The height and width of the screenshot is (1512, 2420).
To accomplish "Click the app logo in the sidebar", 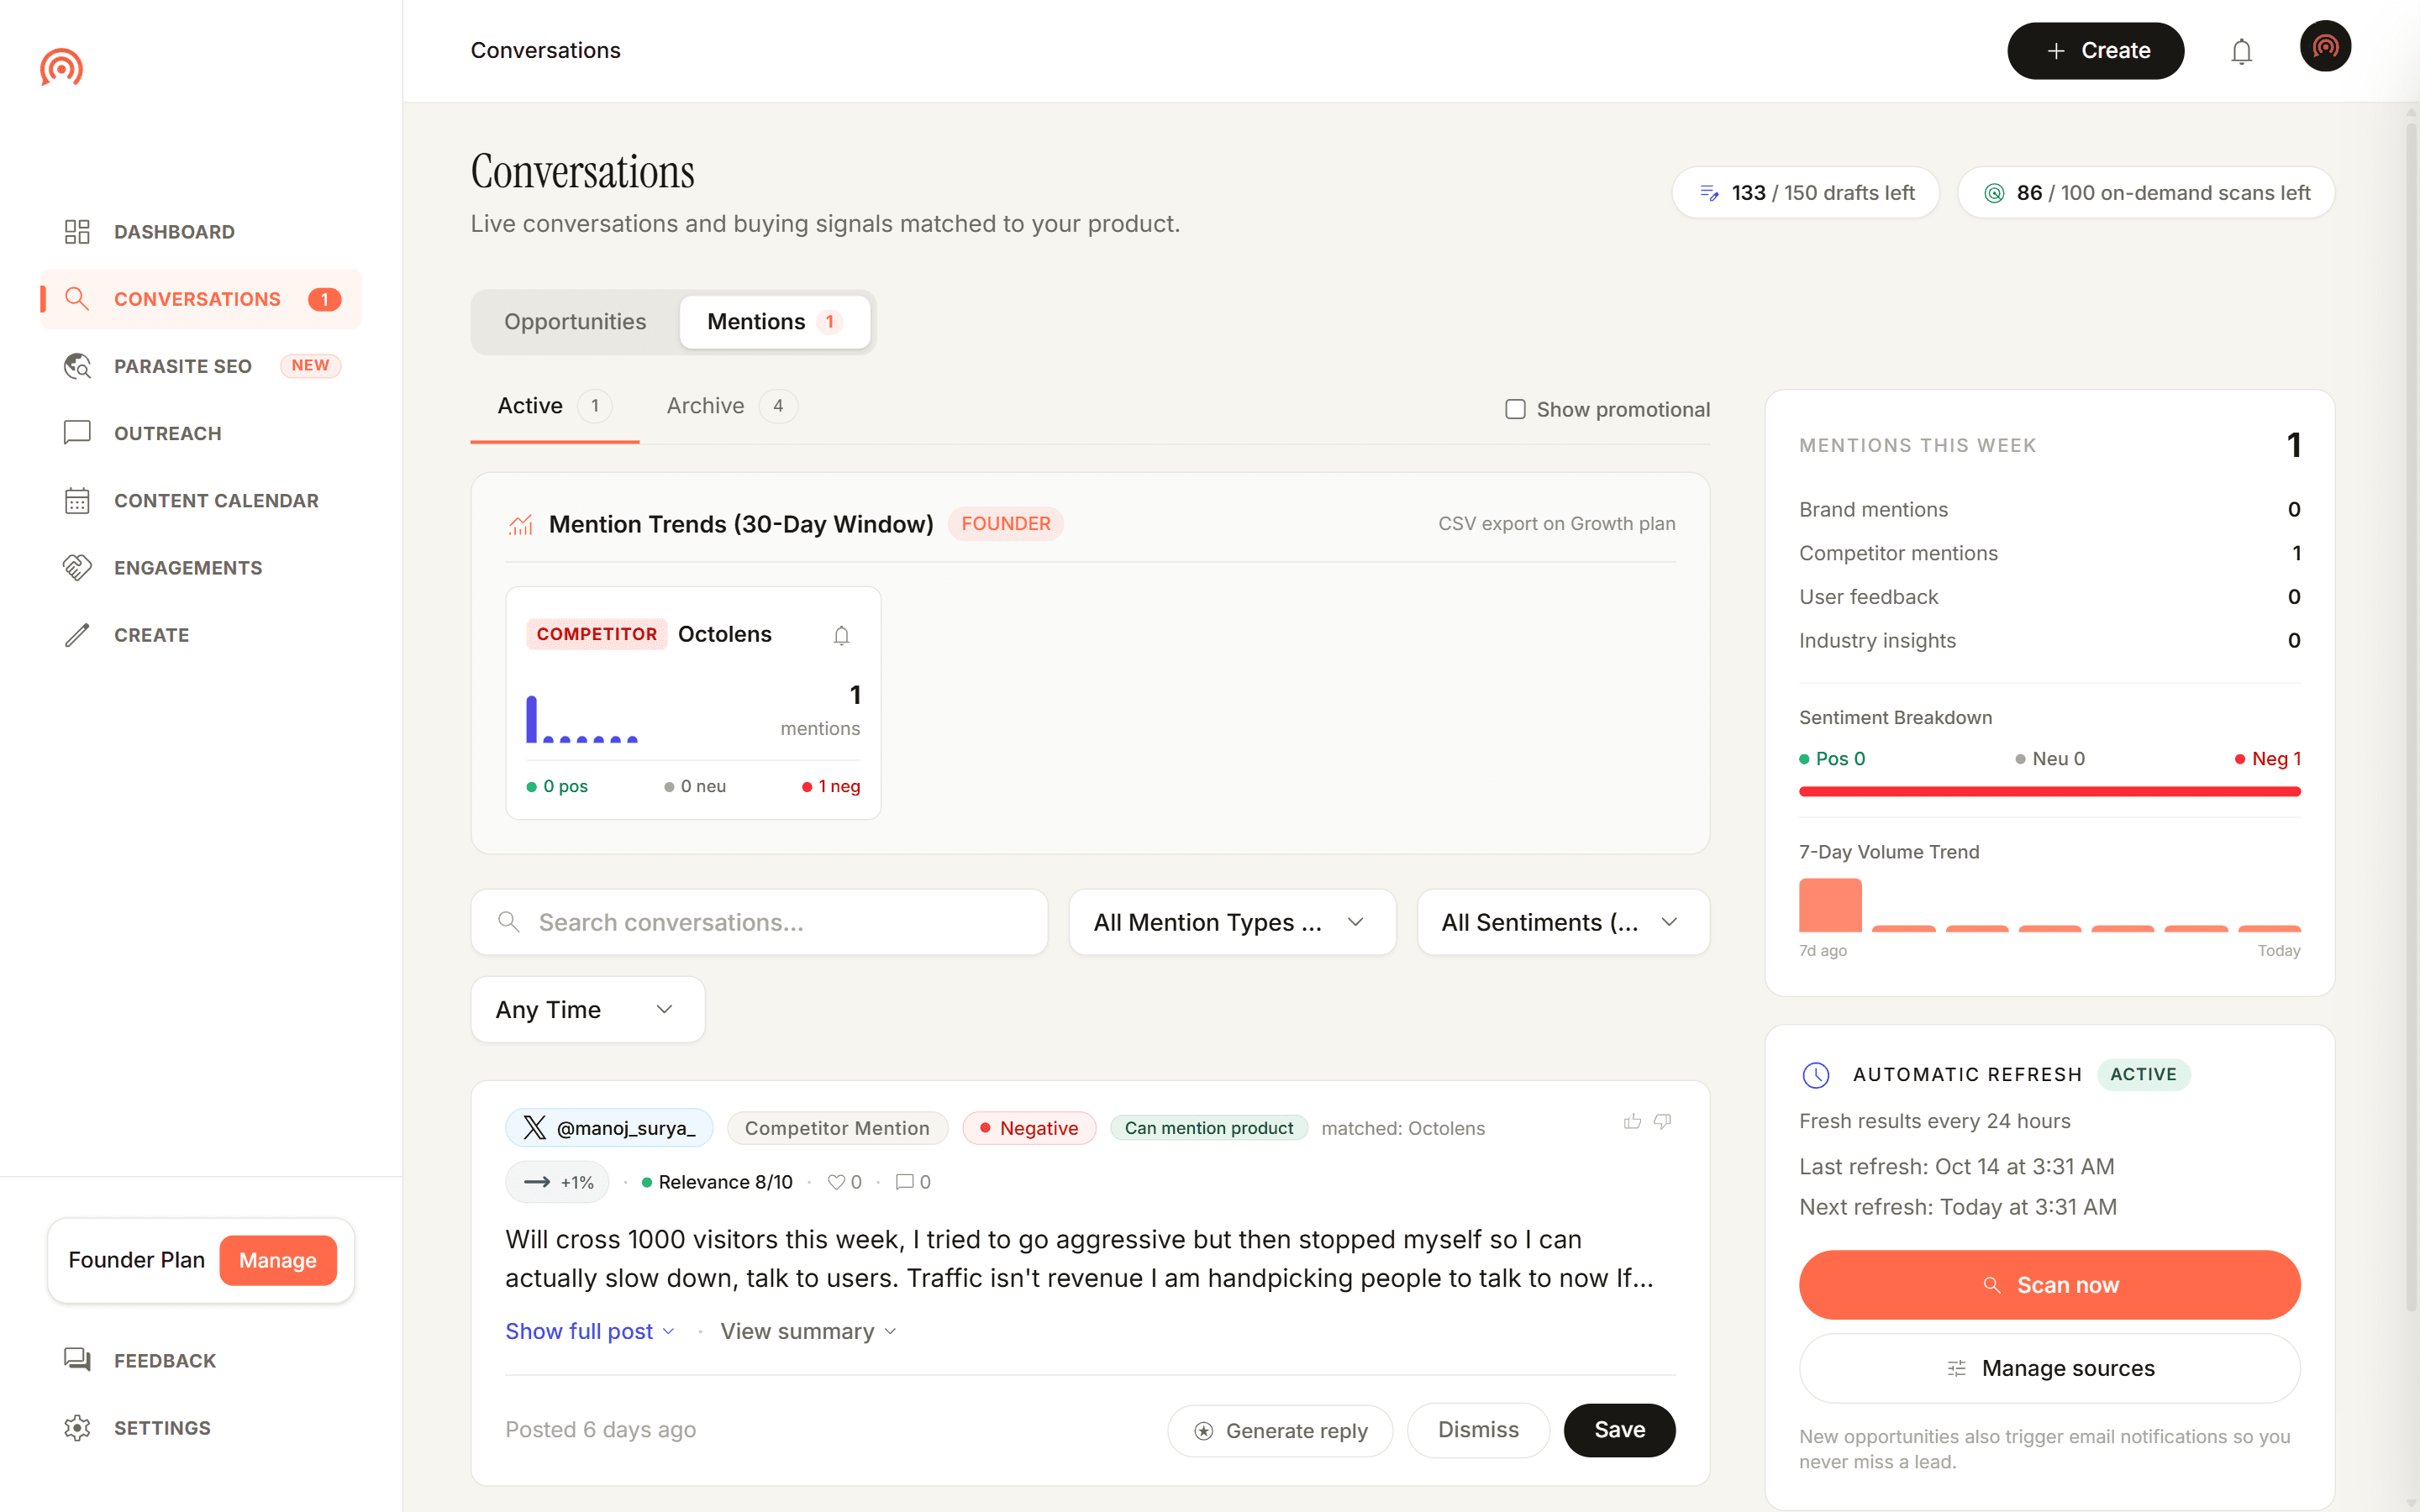I will point(61,67).
